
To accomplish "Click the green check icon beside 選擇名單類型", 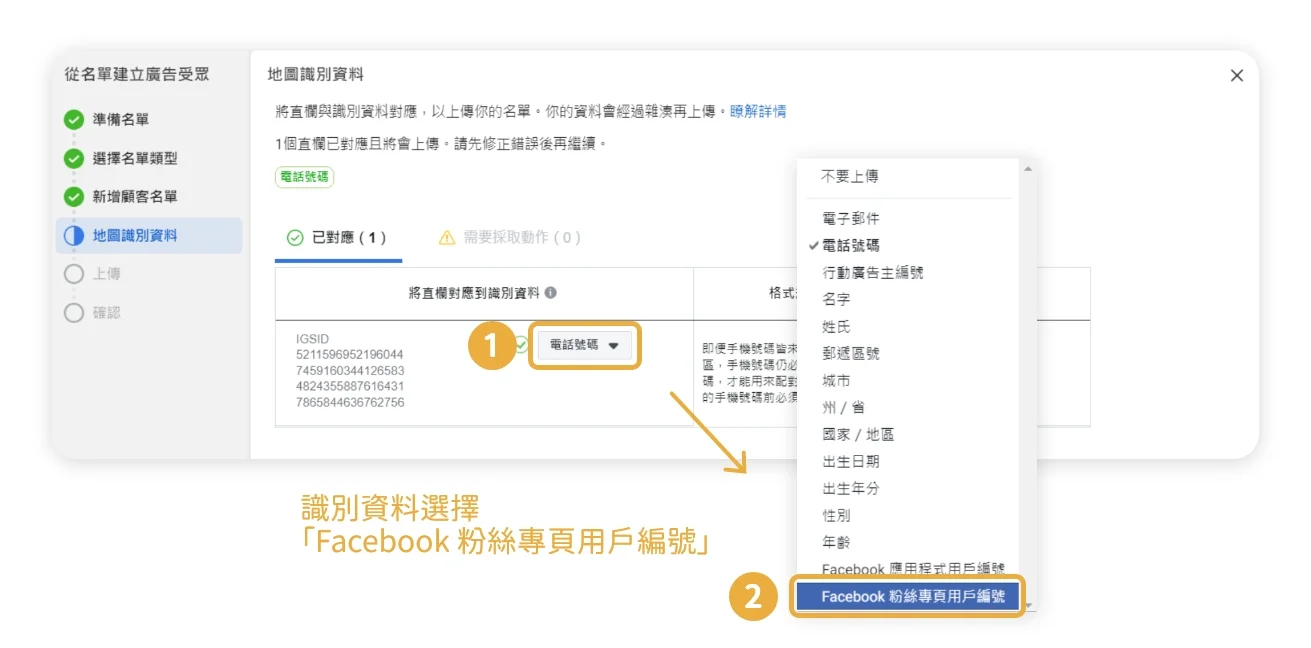I will (74, 158).
